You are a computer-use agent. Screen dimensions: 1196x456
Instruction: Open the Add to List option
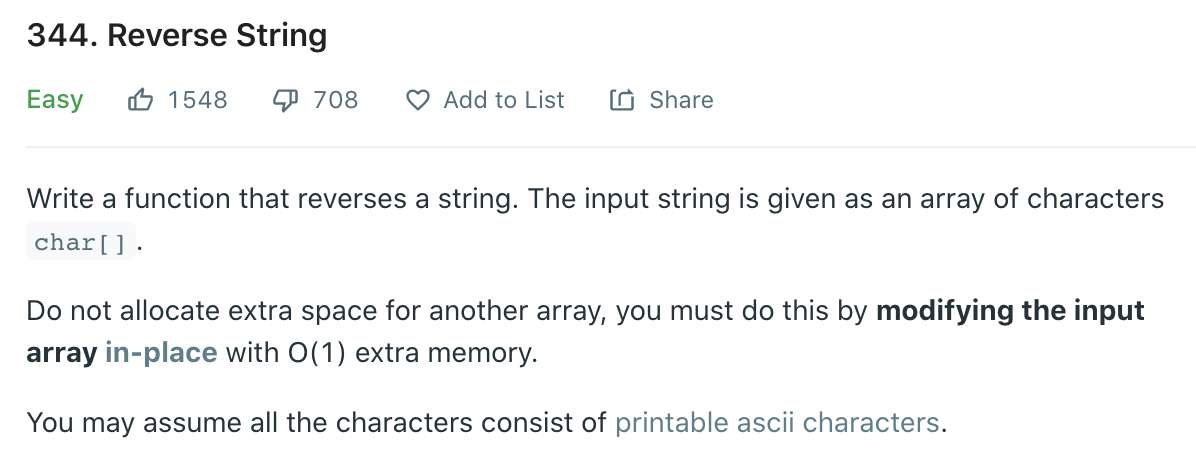tap(504, 100)
